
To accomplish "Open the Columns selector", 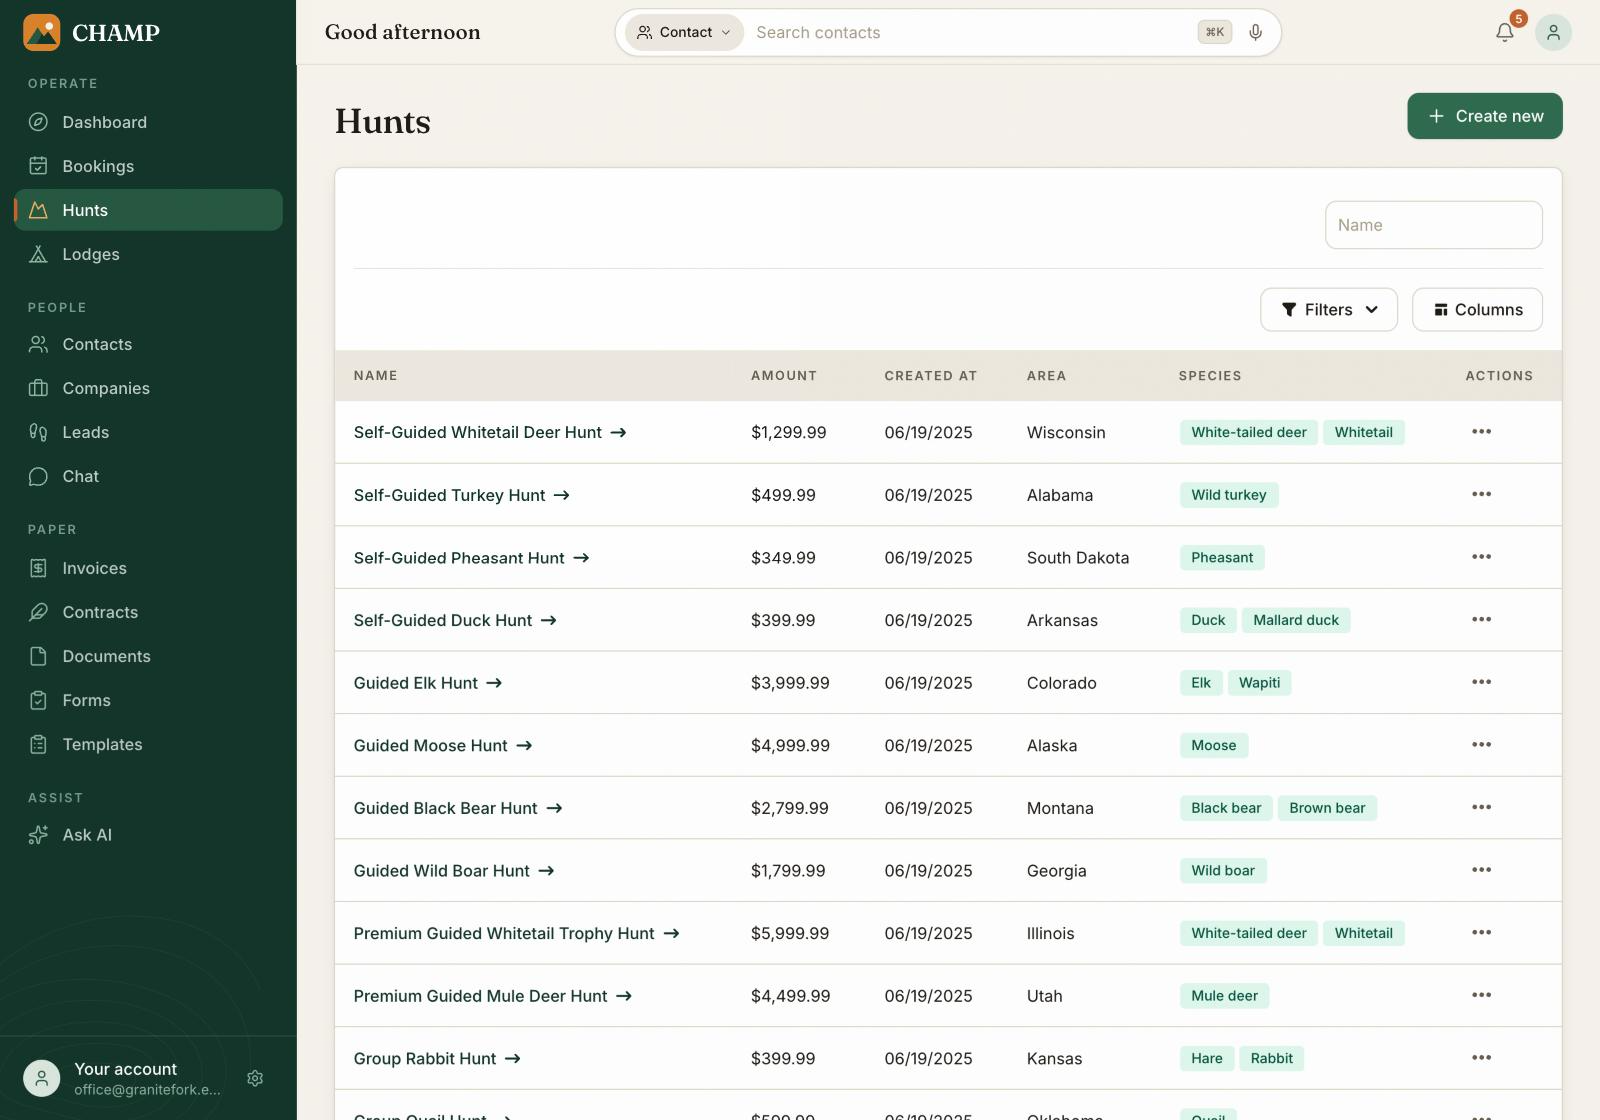I will [x=1477, y=310].
